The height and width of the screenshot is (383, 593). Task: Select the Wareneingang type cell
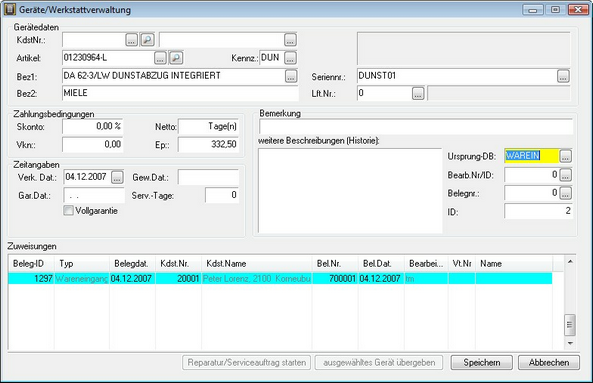[82, 279]
